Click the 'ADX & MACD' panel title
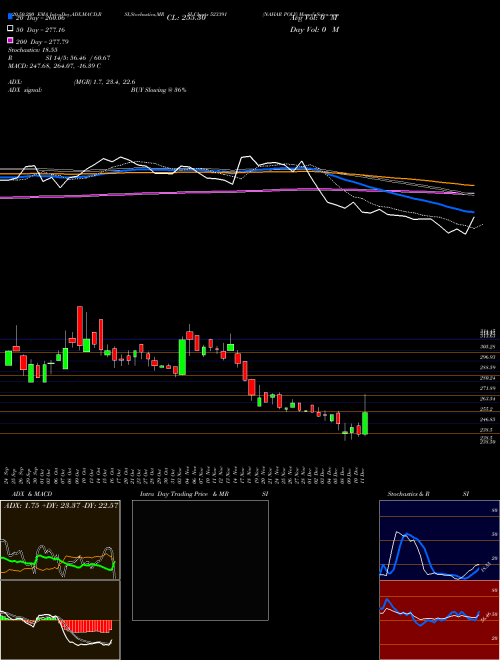Image resolution: width=500 pixels, height=660 pixels. [32, 494]
